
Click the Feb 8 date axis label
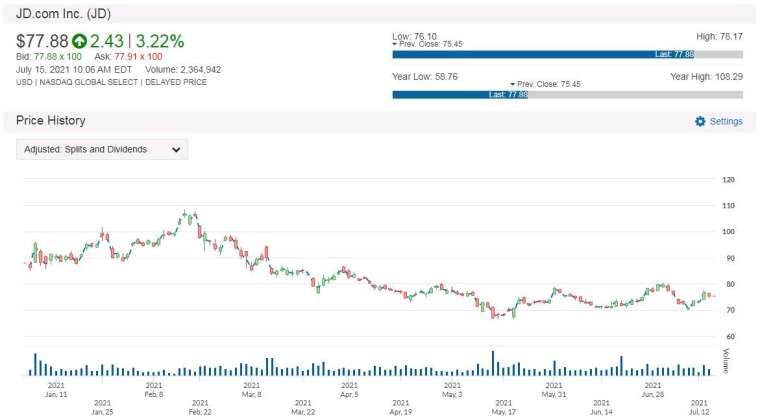pyautogui.click(x=154, y=390)
